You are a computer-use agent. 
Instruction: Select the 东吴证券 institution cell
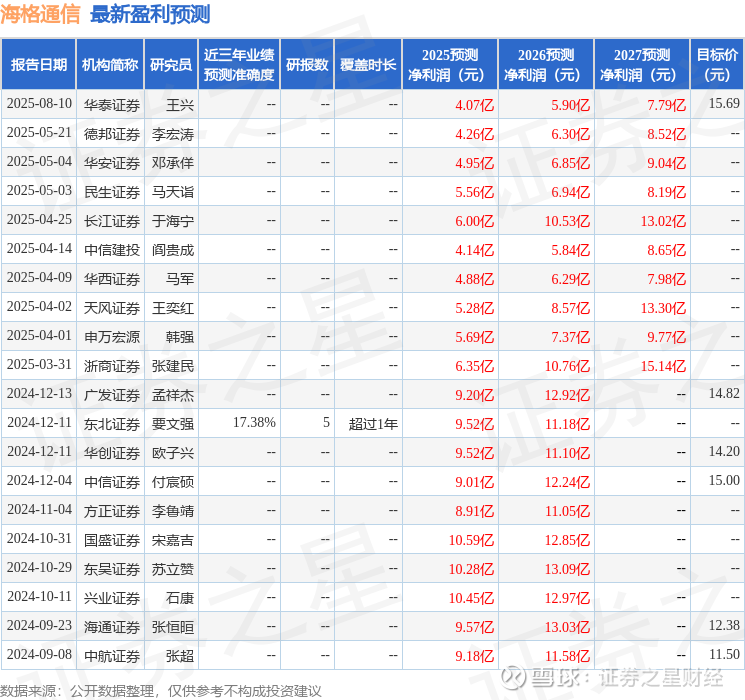point(112,569)
